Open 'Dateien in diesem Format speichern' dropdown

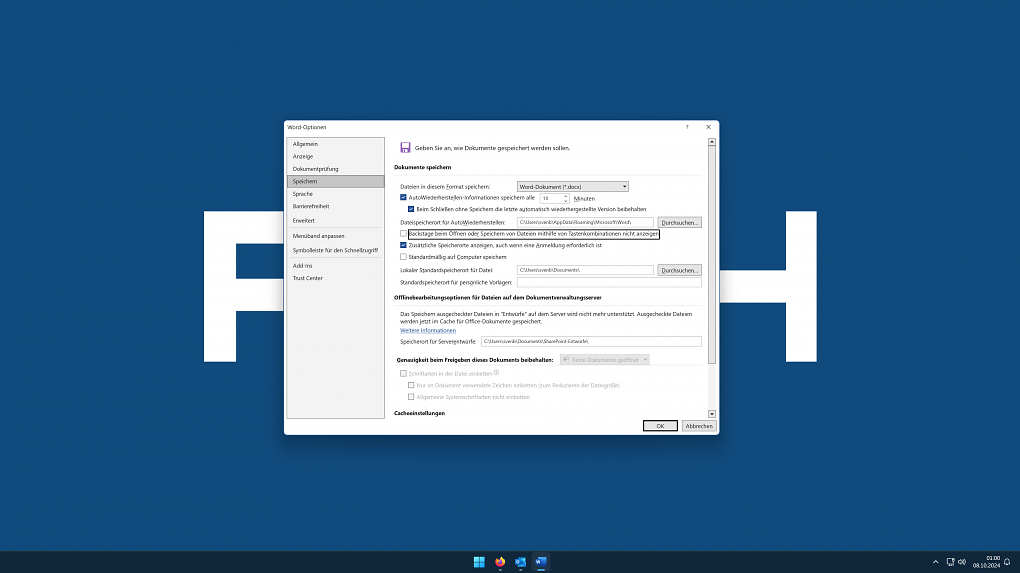click(572, 187)
